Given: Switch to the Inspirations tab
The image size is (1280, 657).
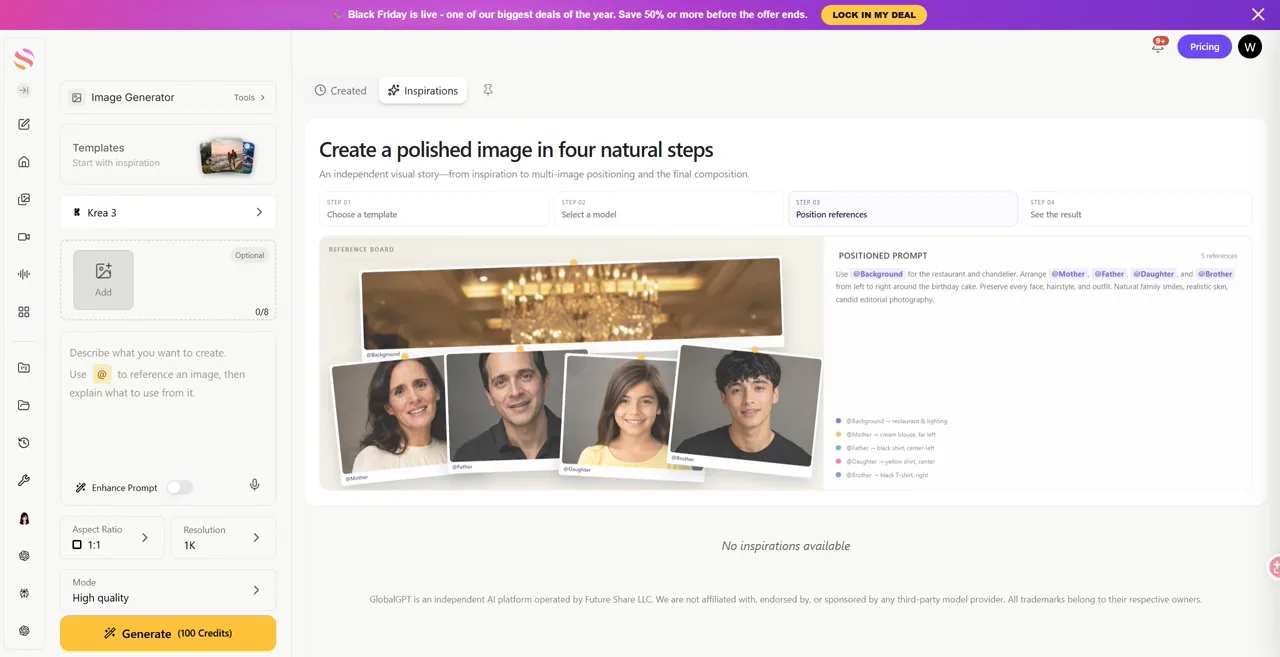Looking at the screenshot, I should coord(423,90).
